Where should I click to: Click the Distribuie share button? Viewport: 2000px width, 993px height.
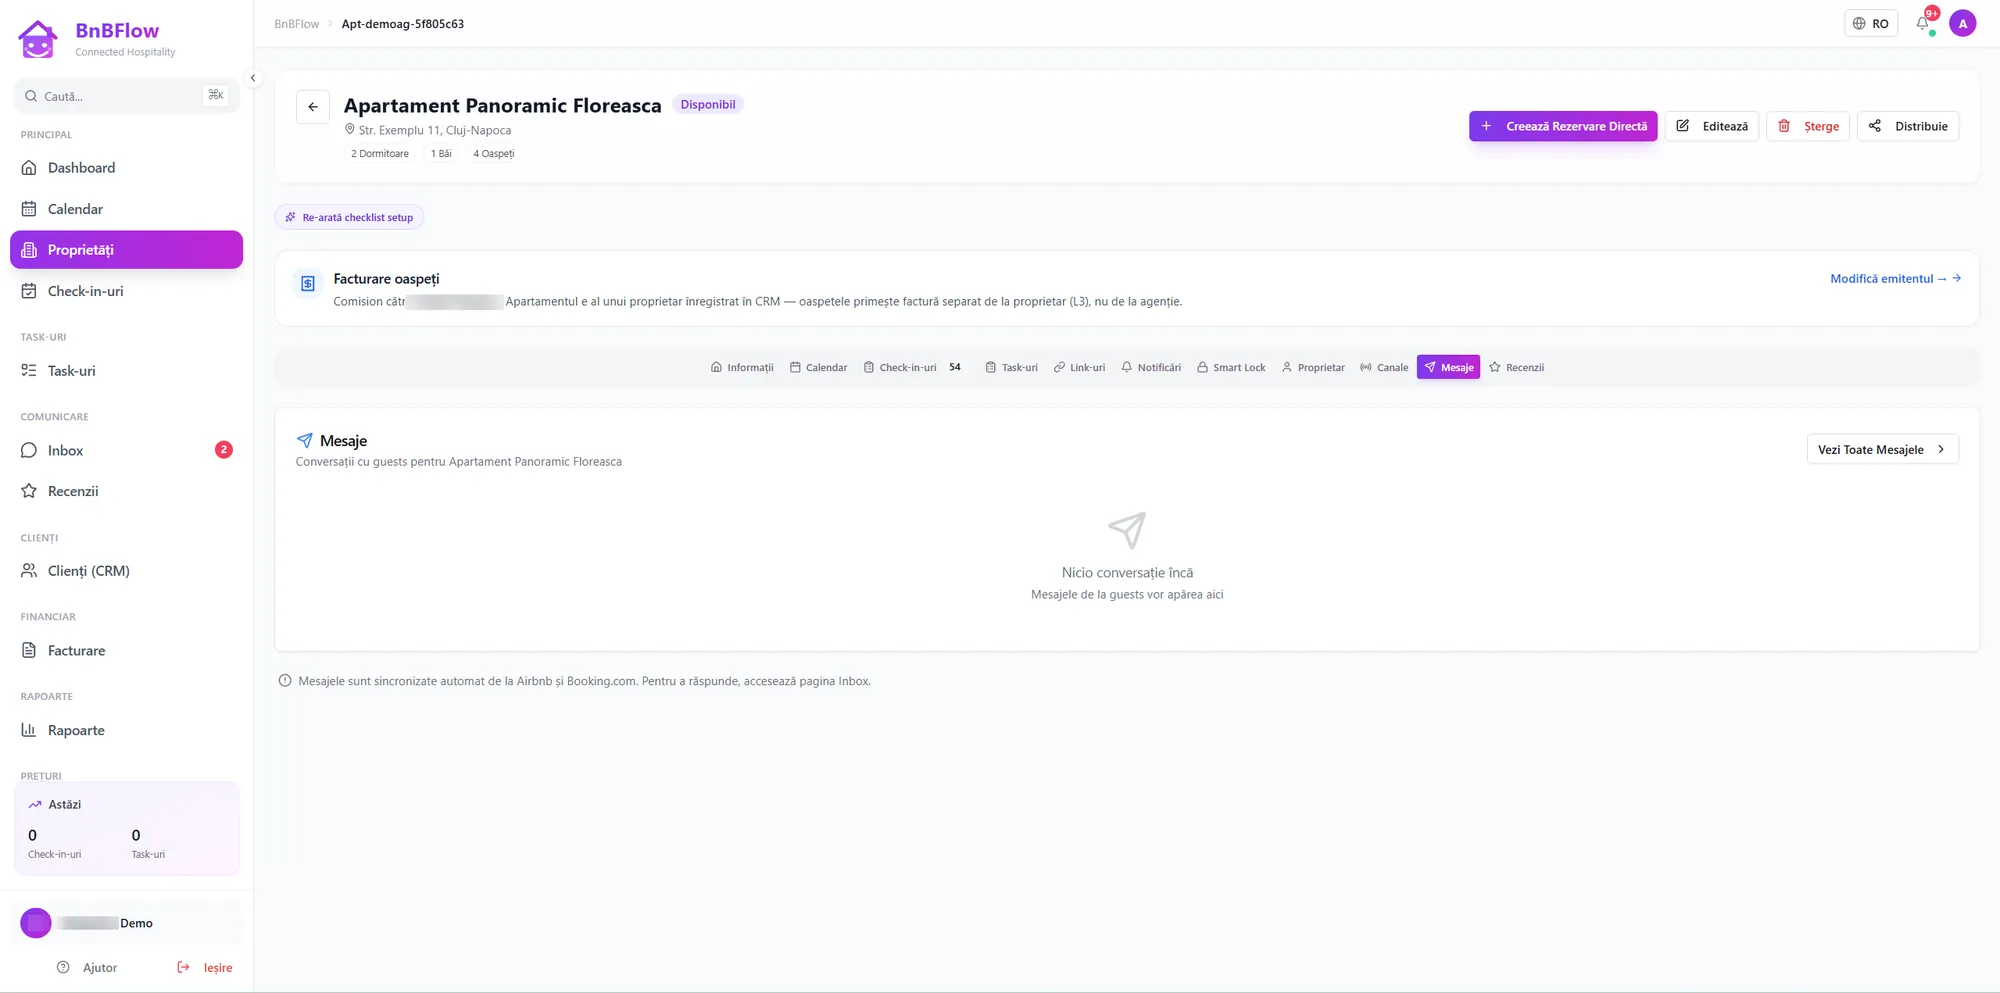[x=1907, y=126]
